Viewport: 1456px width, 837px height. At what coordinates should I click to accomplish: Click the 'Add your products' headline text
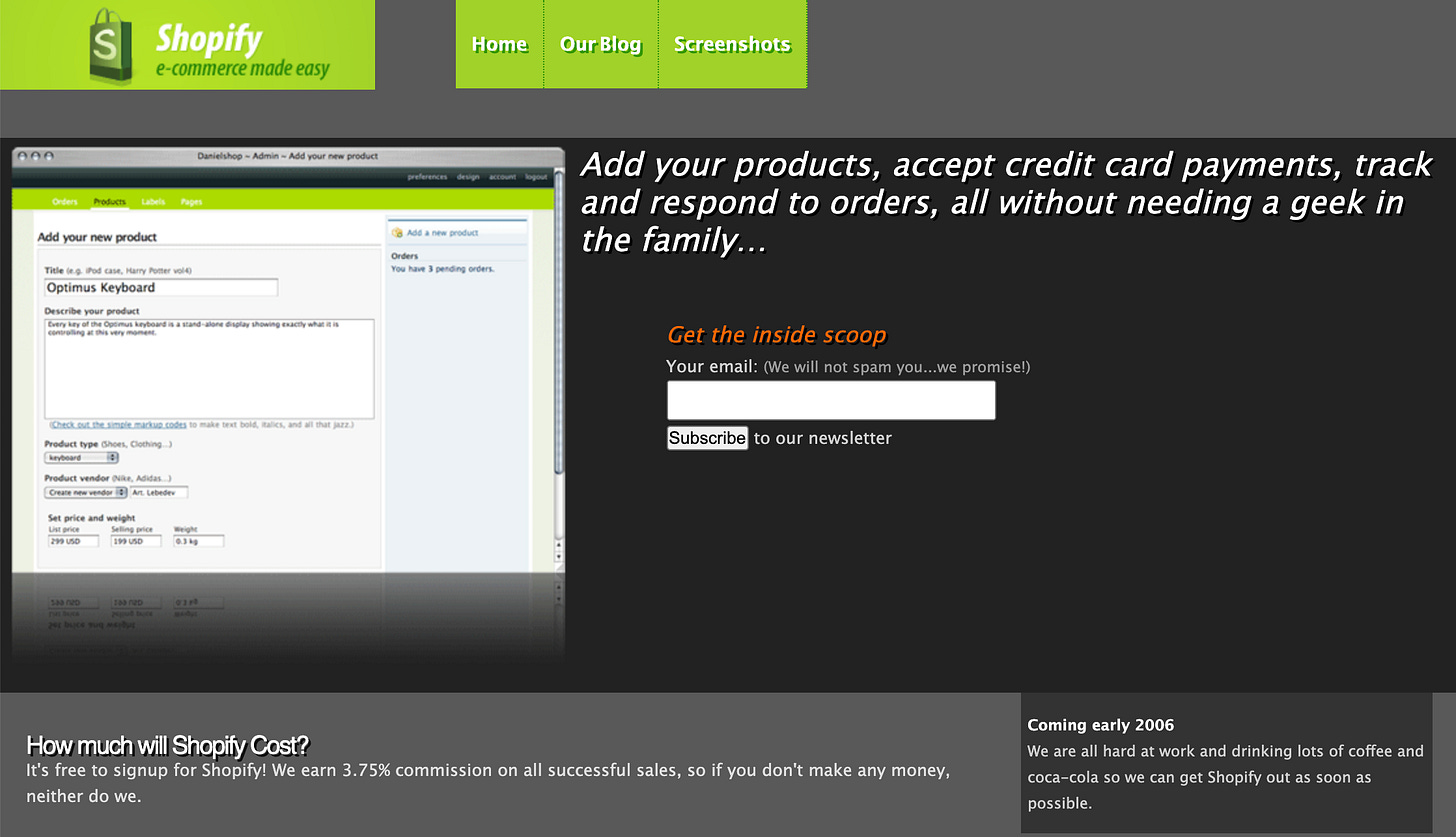click(x=1006, y=202)
